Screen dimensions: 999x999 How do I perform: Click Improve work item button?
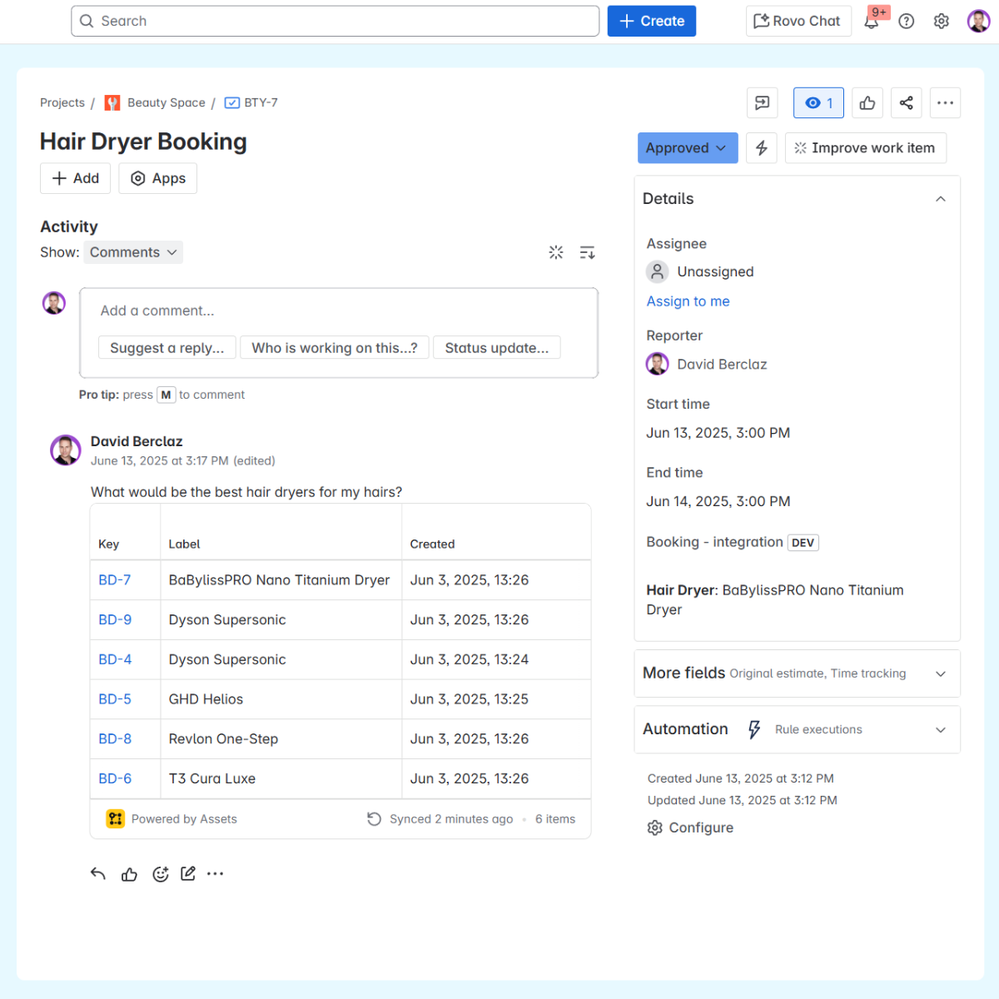click(865, 148)
